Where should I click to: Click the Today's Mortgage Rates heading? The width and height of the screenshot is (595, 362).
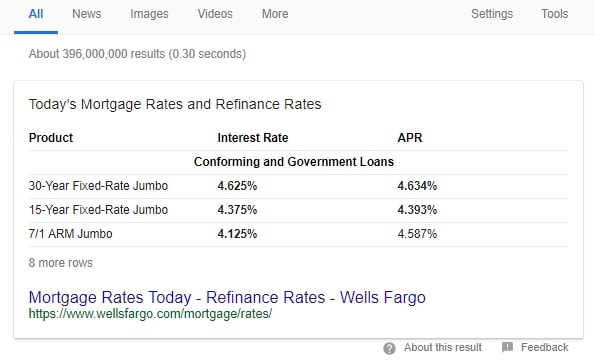(175, 104)
